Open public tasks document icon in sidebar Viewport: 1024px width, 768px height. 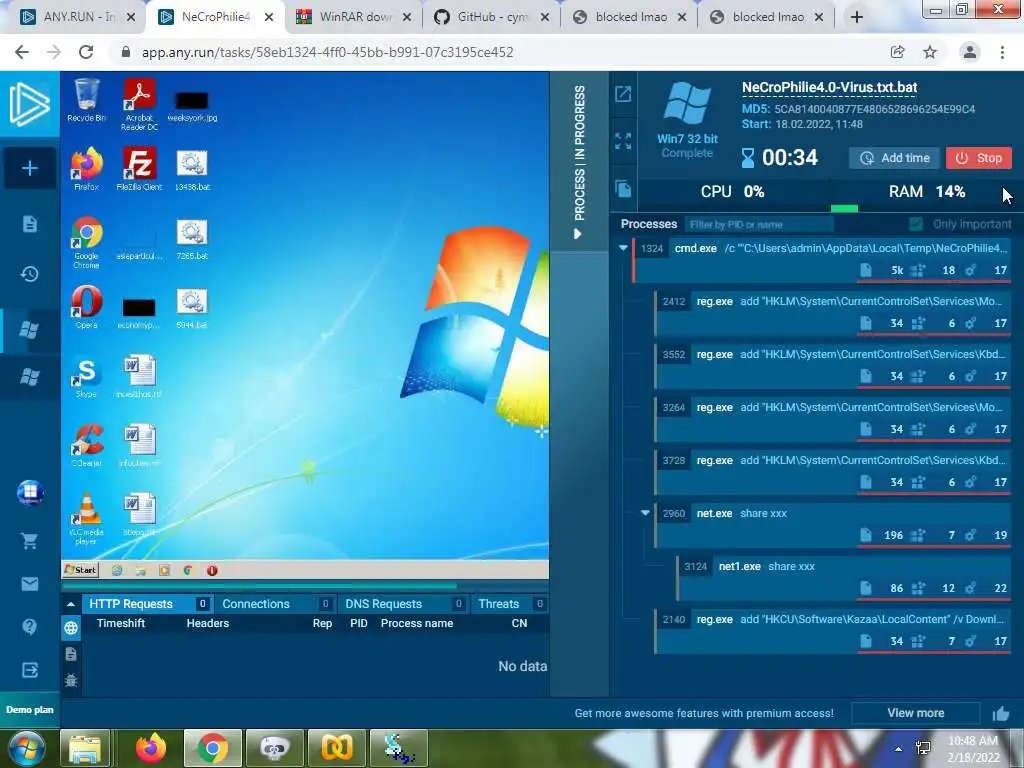[29, 224]
